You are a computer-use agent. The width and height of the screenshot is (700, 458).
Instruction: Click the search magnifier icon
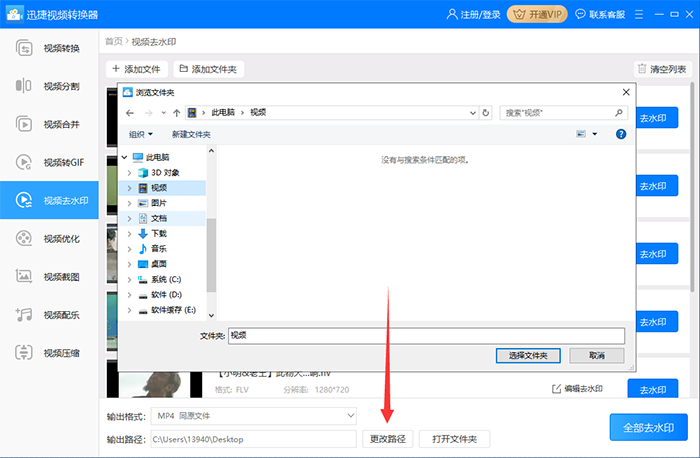[x=619, y=113]
